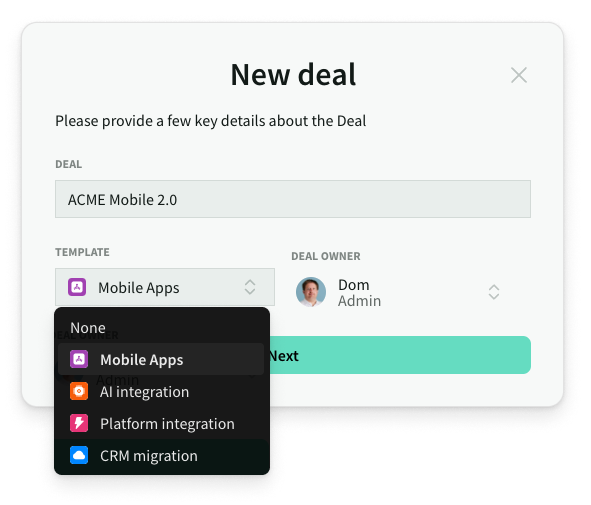Click the green Next button
Screen dimensions: 591x505
(x=400, y=355)
